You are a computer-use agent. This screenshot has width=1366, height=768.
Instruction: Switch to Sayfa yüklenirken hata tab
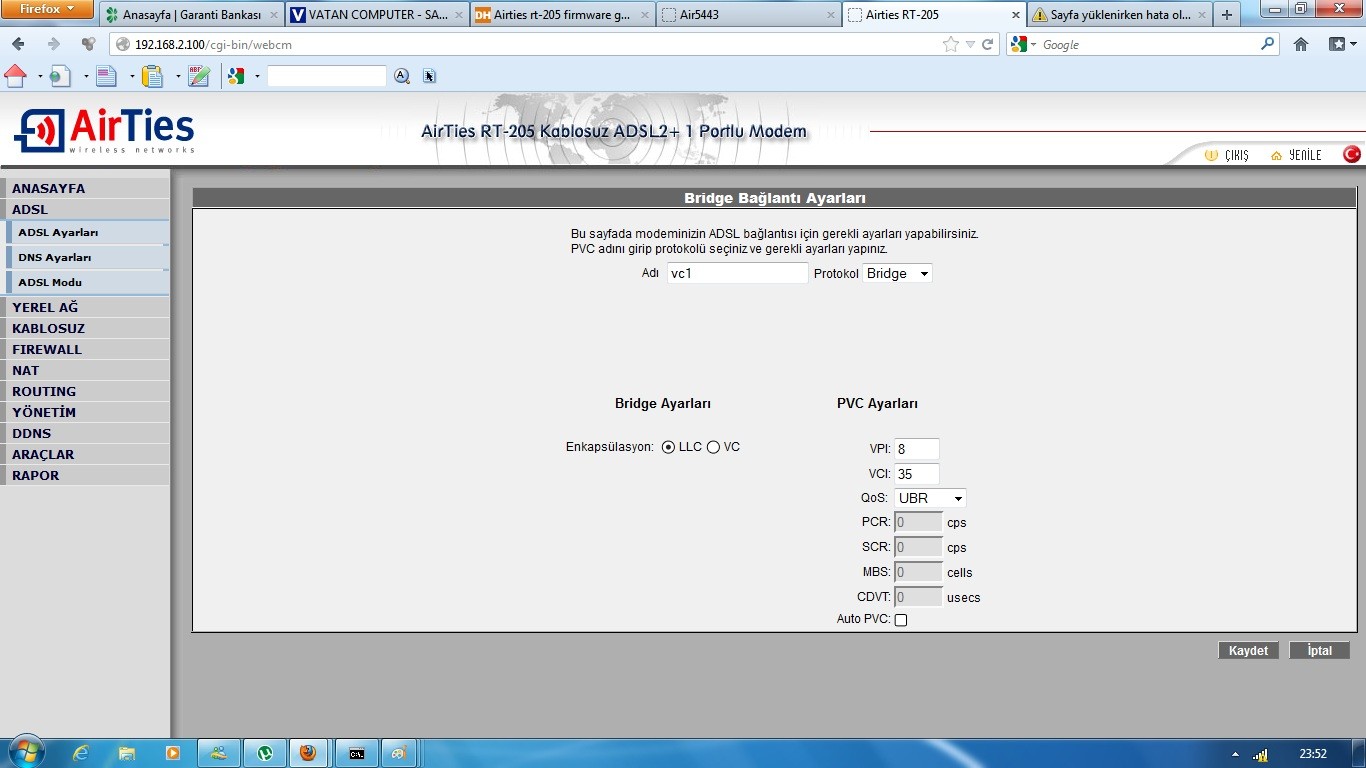click(x=1119, y=15)
